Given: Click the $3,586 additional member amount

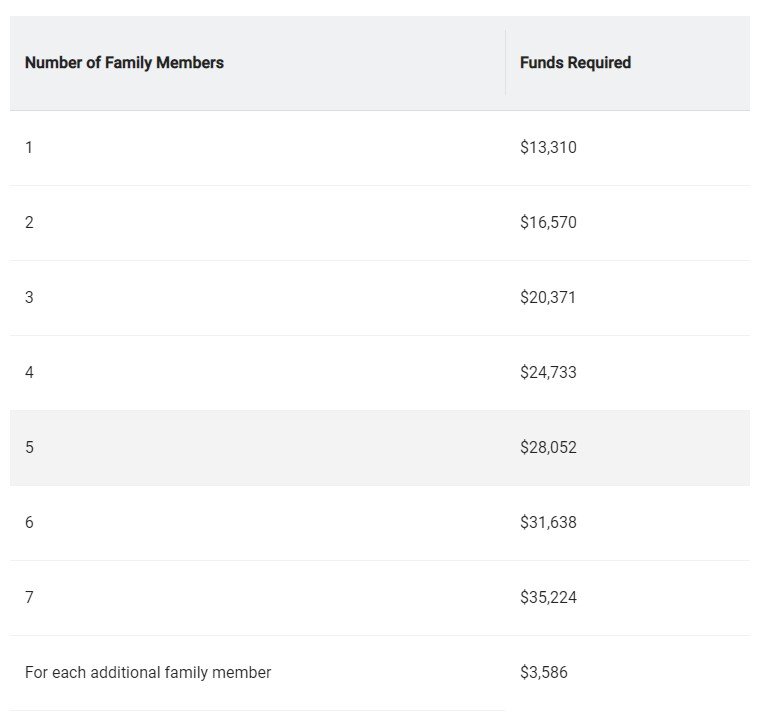Looking at the screenshot, I should 543,673.
